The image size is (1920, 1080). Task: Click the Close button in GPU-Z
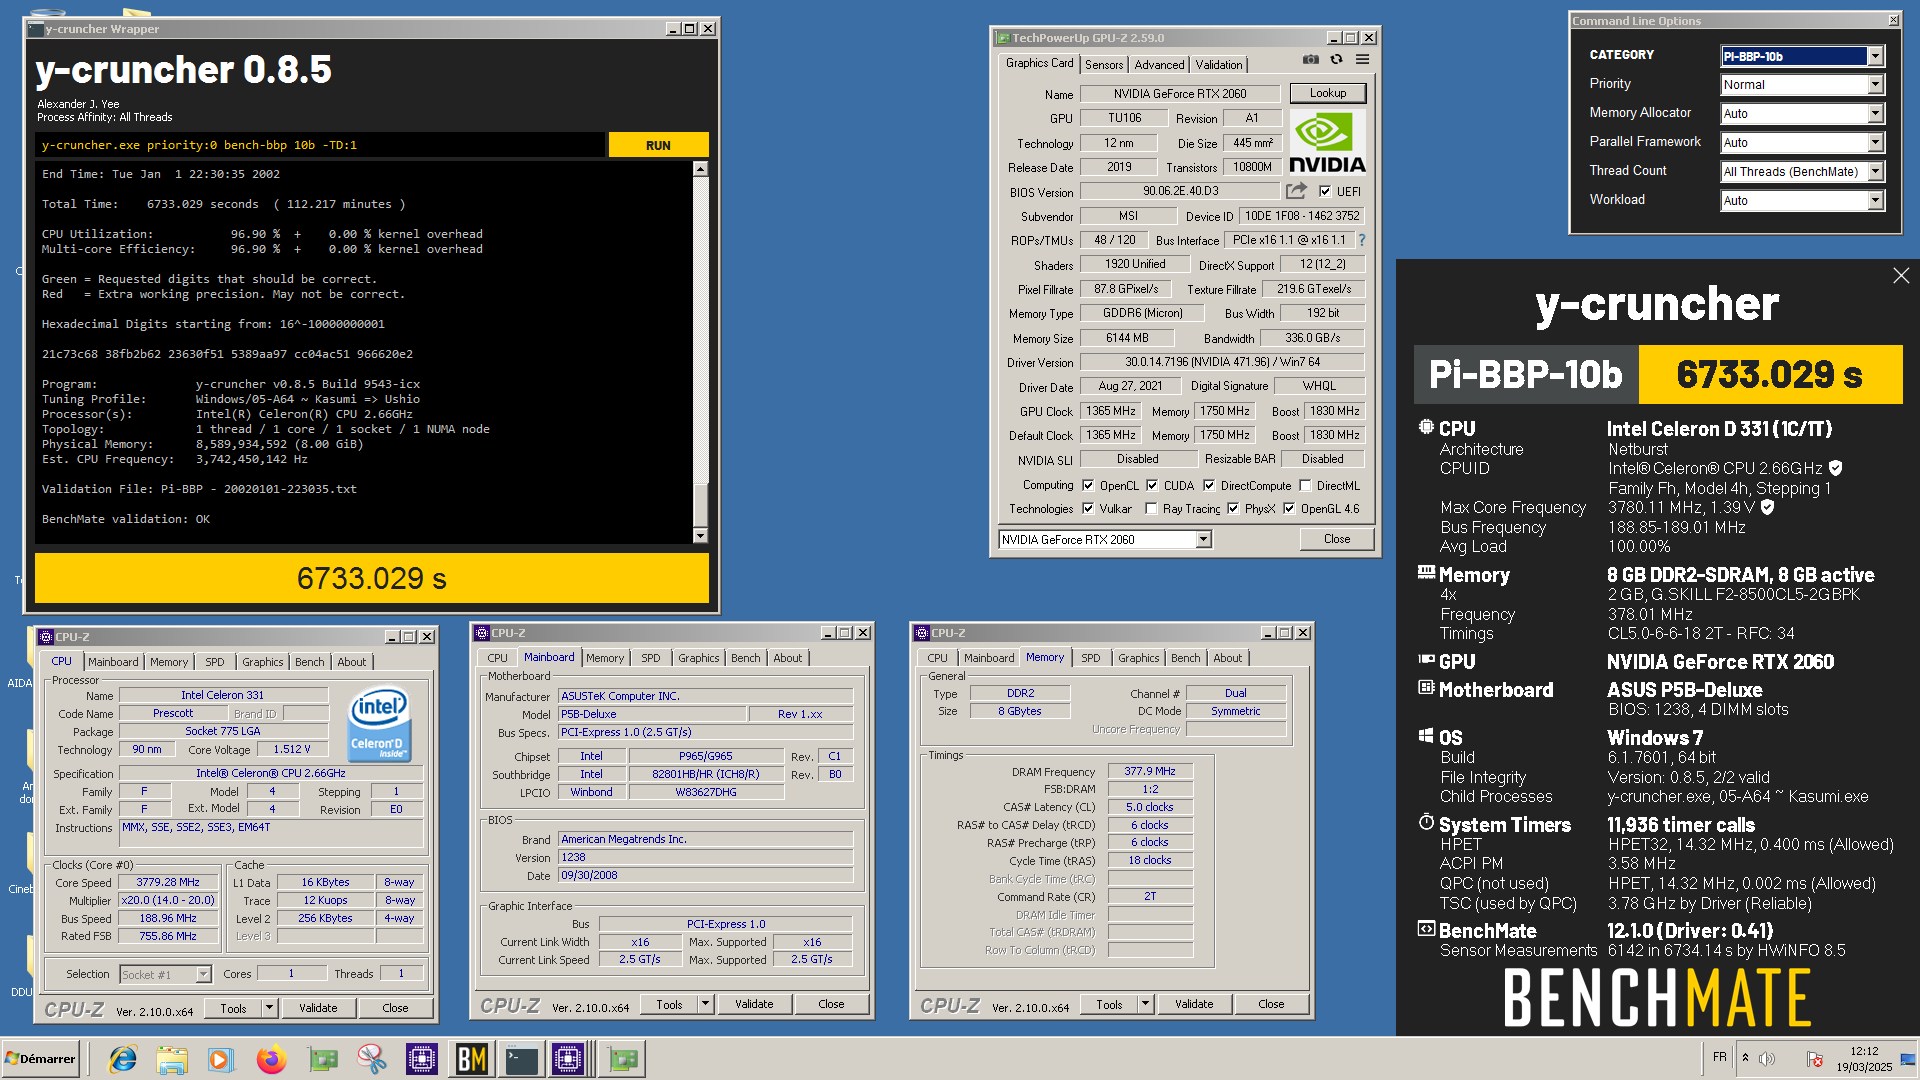[1337, 539]
